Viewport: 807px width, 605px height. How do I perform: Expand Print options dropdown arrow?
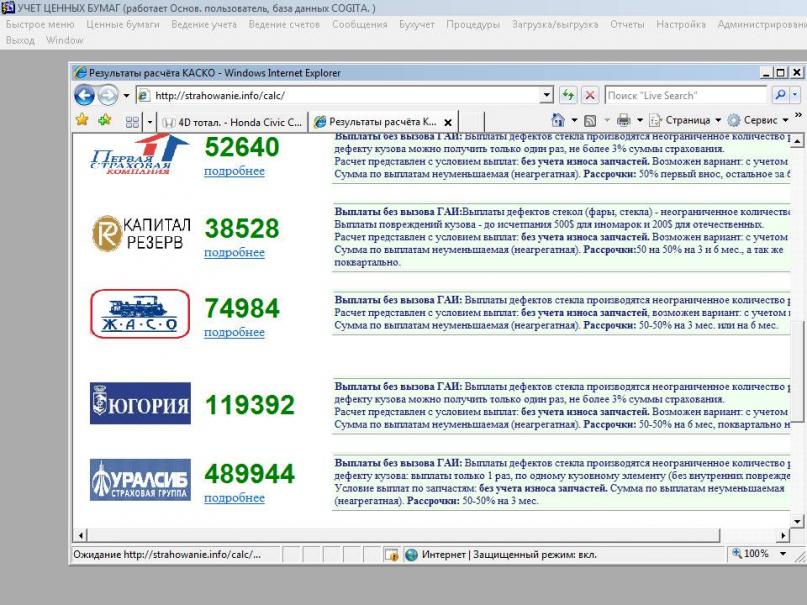tap(640, 120)
